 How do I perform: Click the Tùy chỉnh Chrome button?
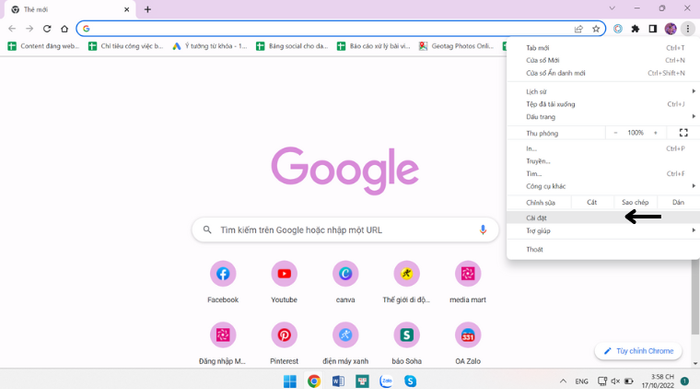click(x=638, y=351)
